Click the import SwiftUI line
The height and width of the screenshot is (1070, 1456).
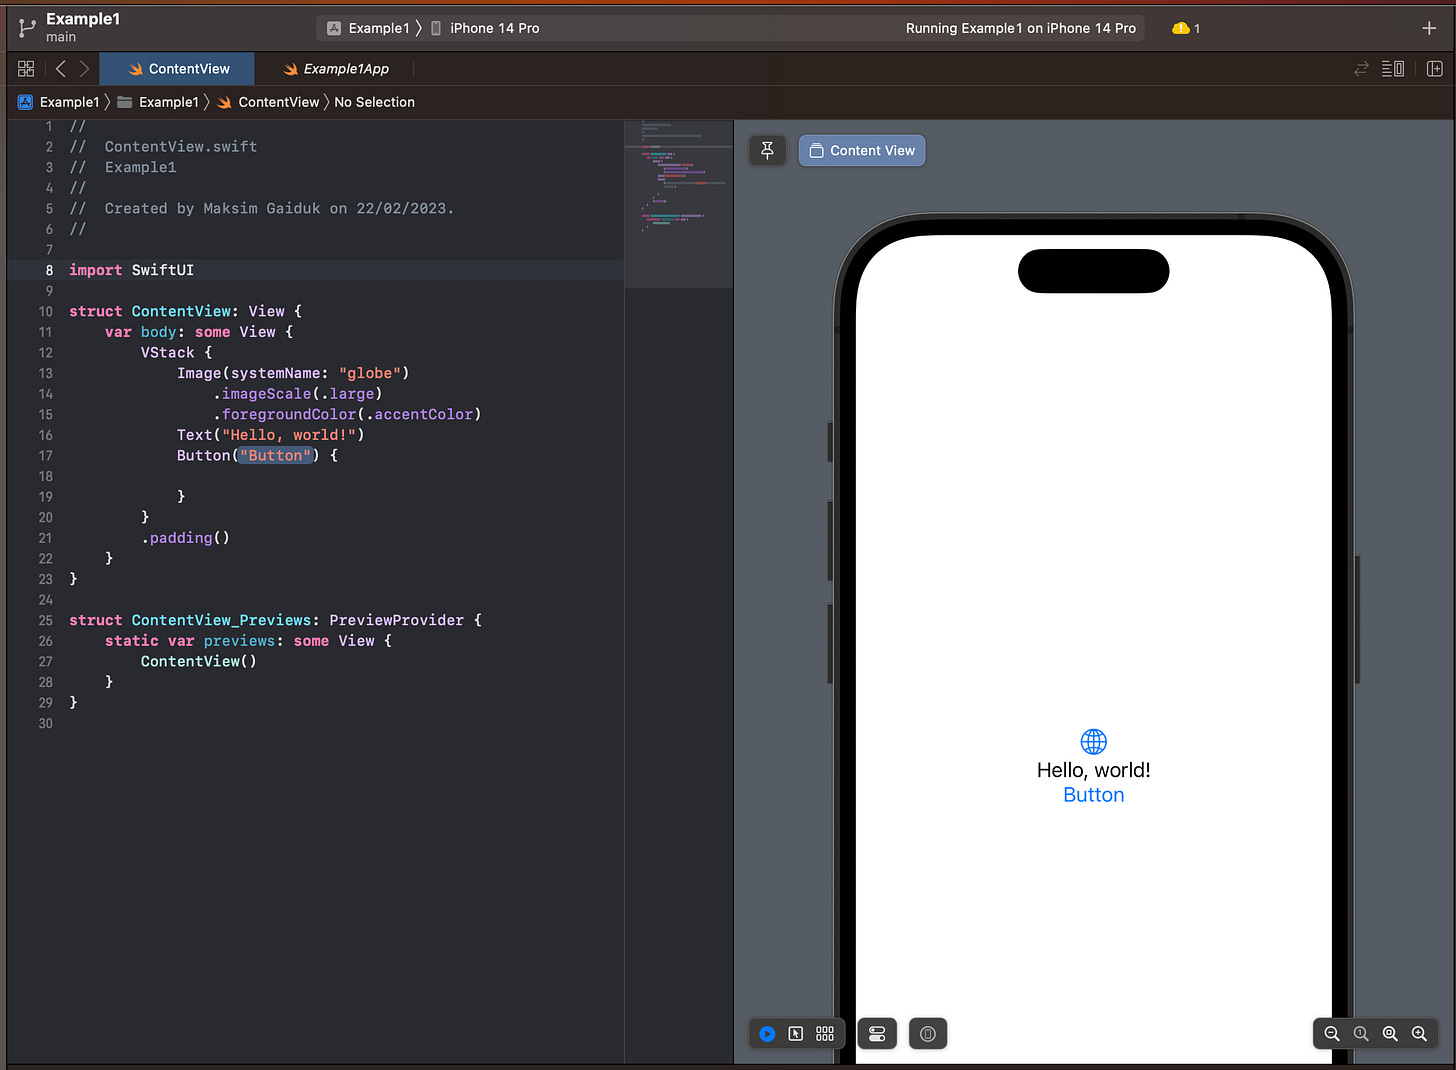pos(131,270)
